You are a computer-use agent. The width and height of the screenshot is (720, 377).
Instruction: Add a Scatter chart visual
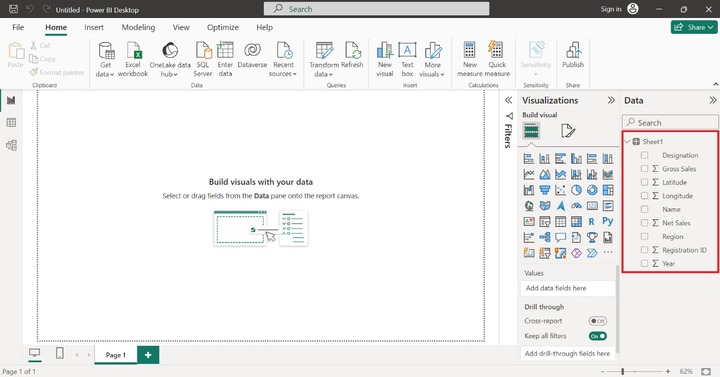pos(560,190)
